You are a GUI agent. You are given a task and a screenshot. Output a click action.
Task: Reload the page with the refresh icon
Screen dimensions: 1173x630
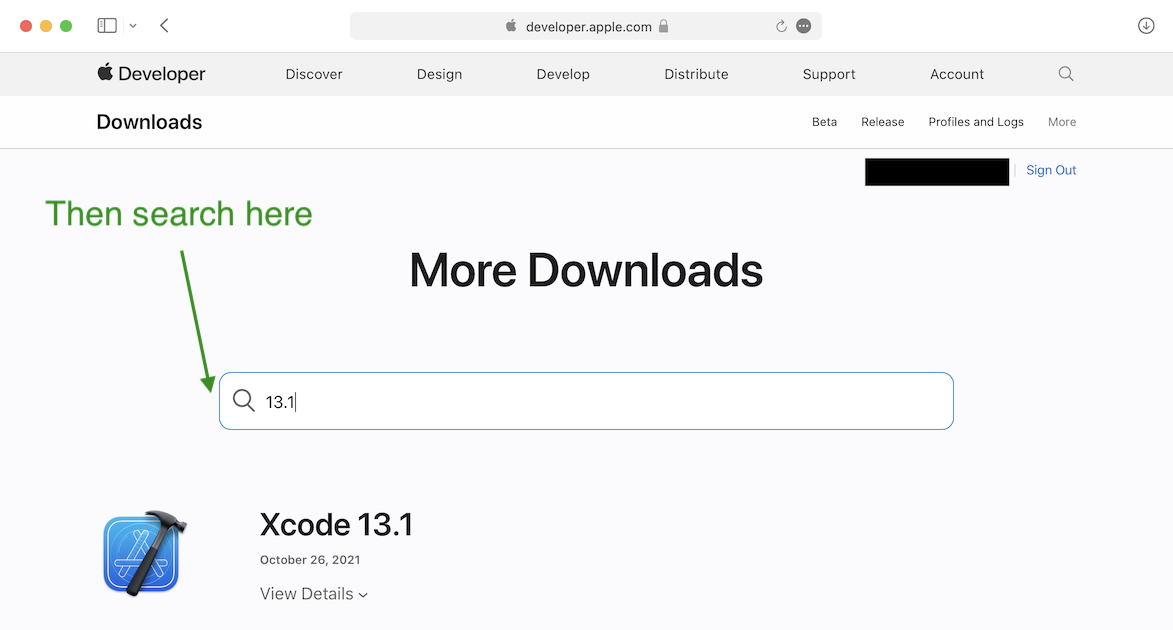coord(781,26)
